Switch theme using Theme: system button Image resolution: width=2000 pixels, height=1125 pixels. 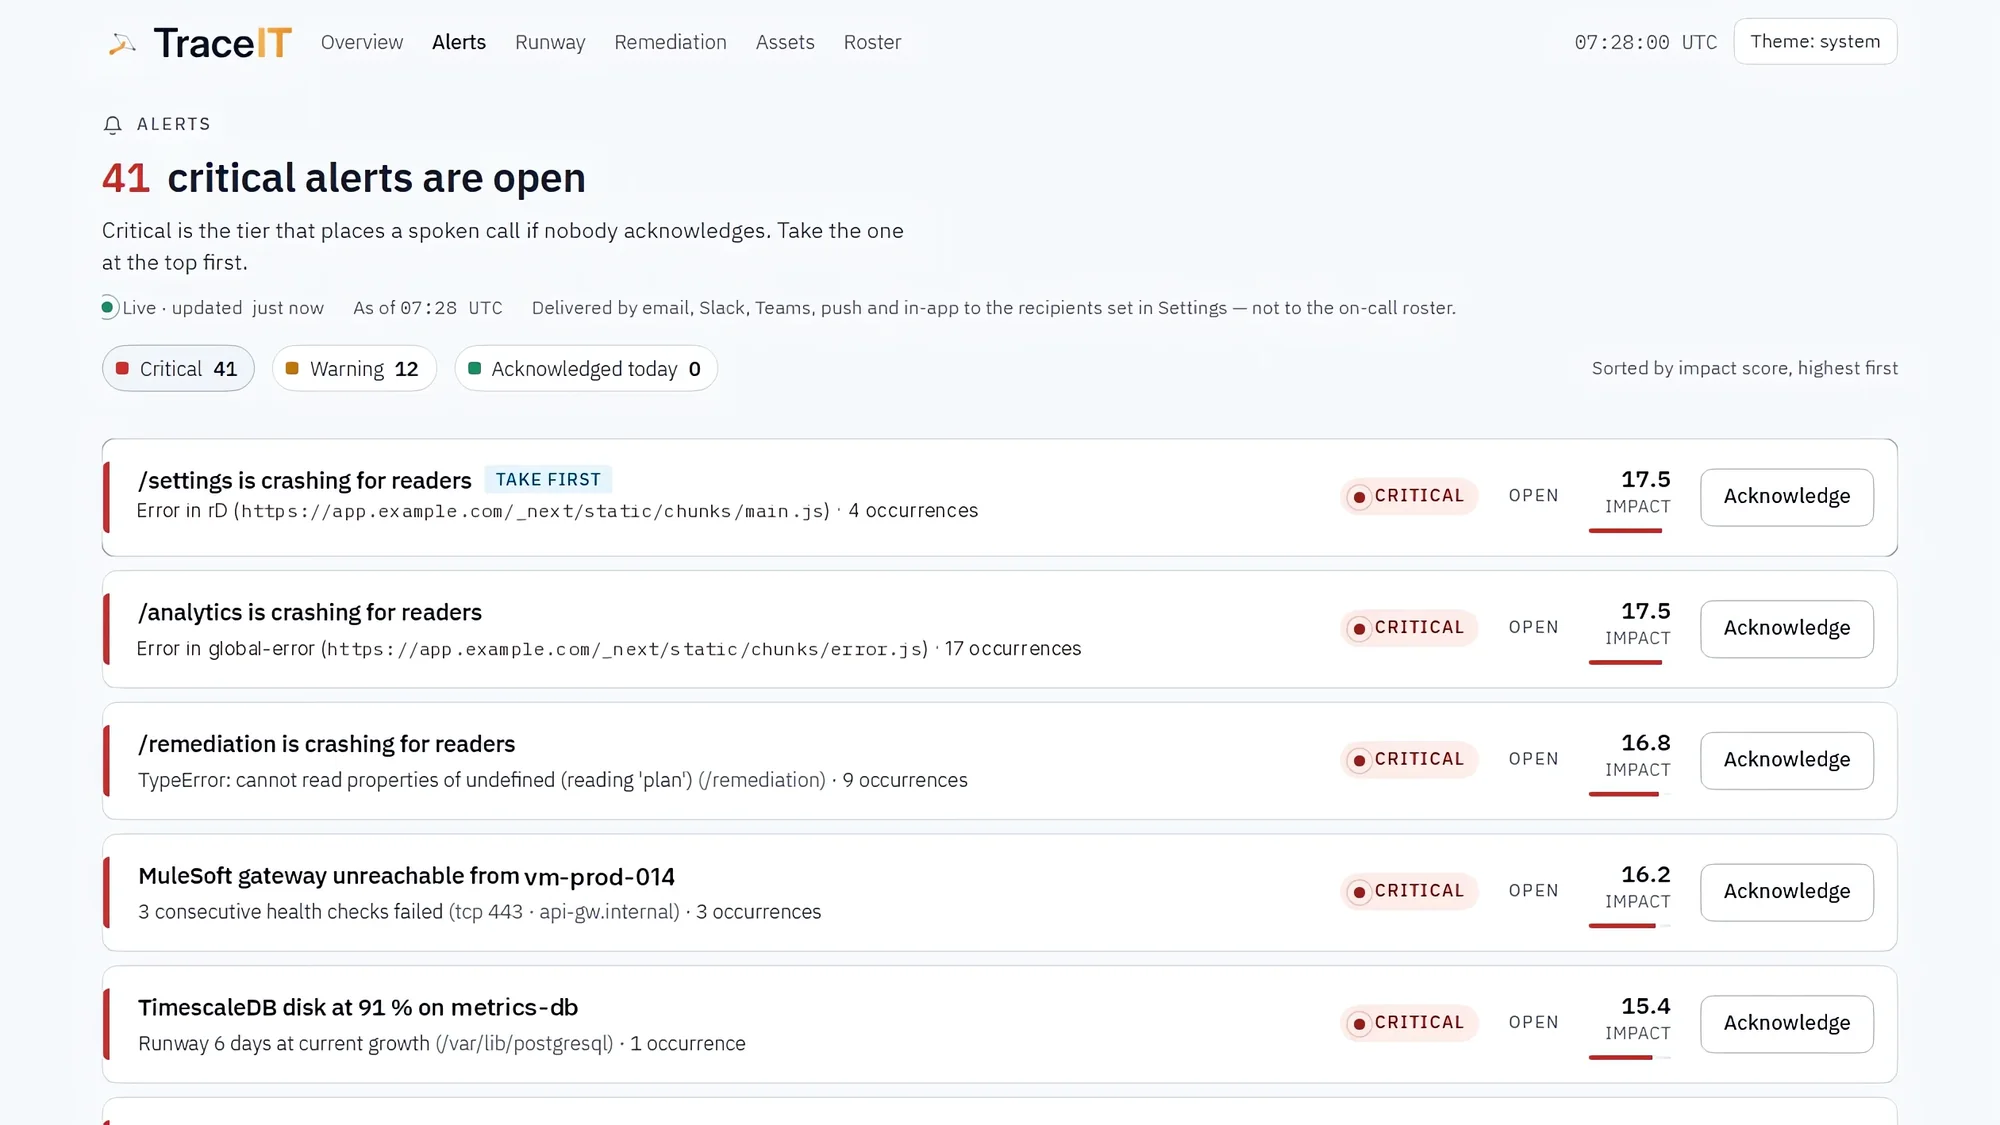pos(1815,41)
